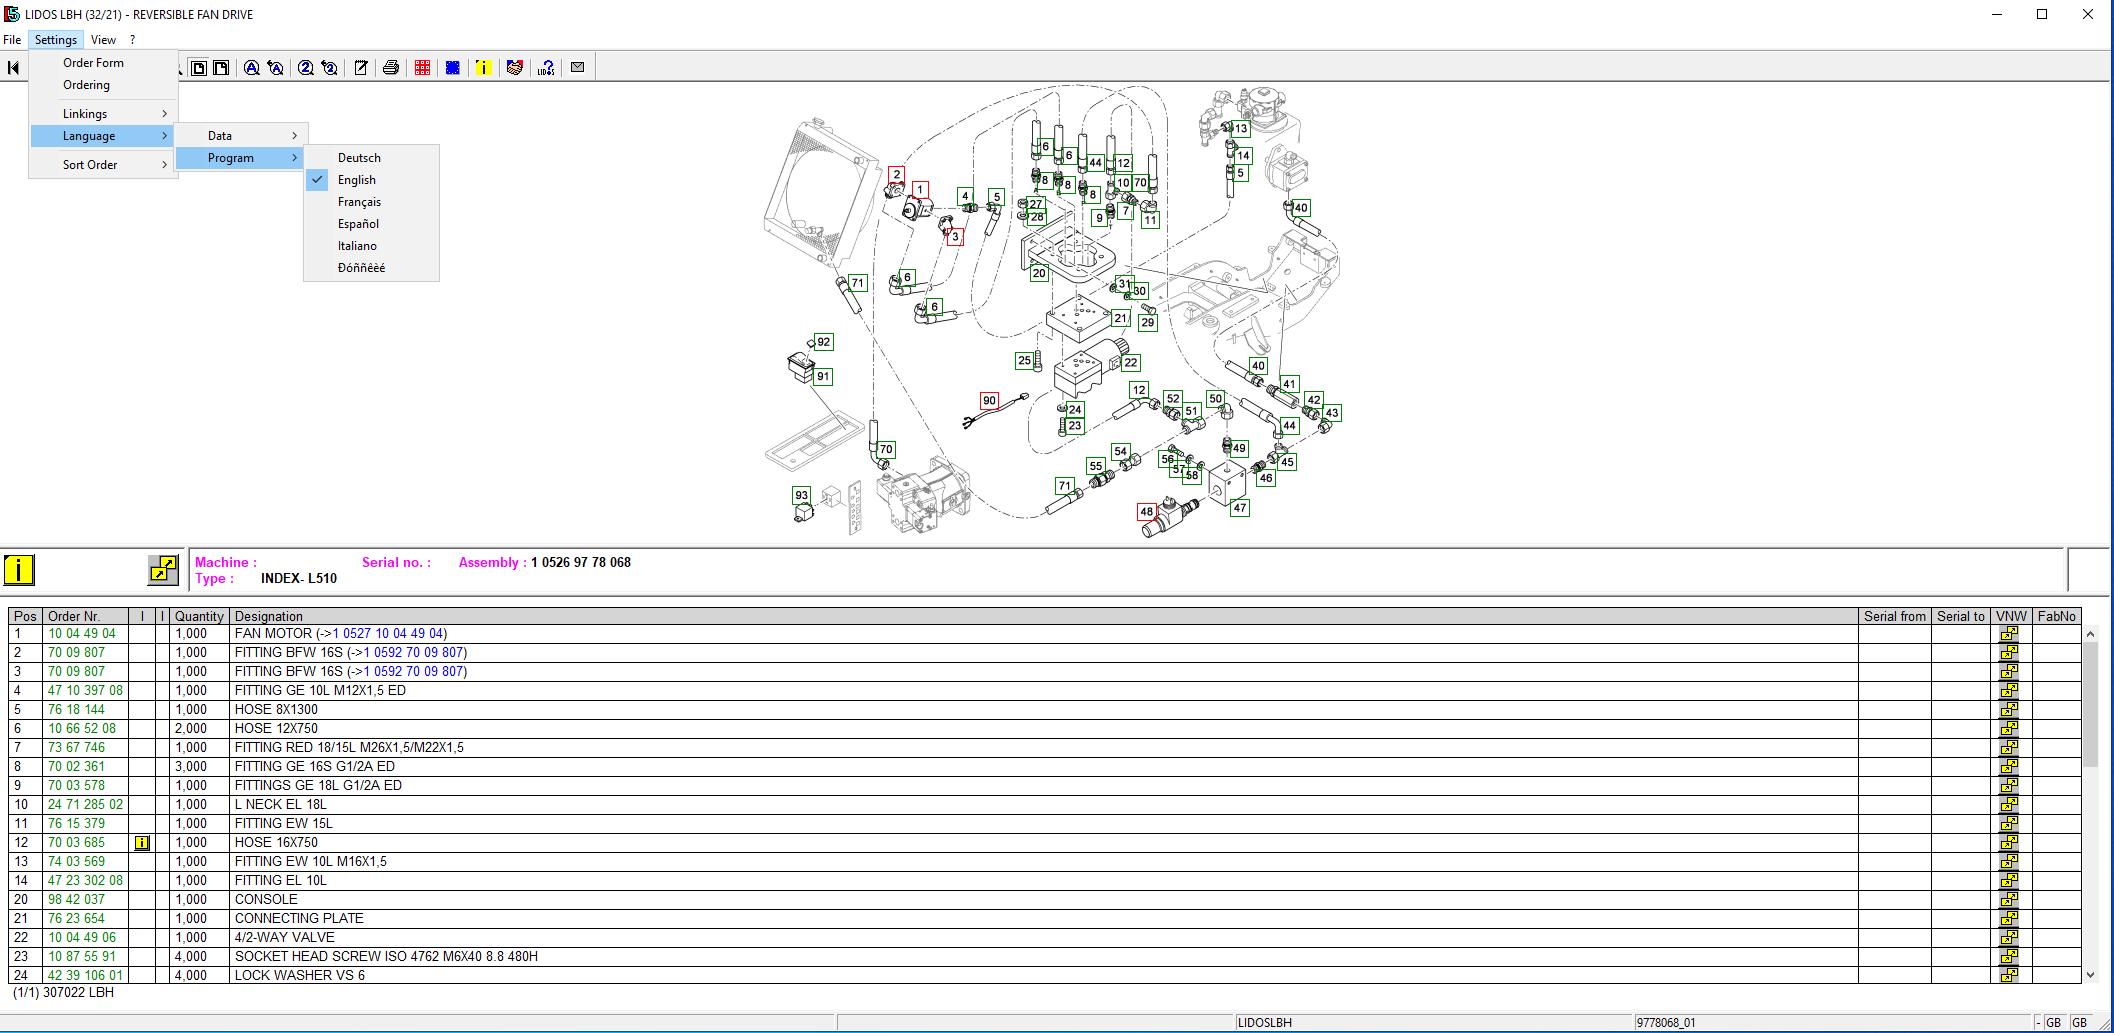Open the View menu
Screen dimensions: 2114x1033
(x=103, y=40)
